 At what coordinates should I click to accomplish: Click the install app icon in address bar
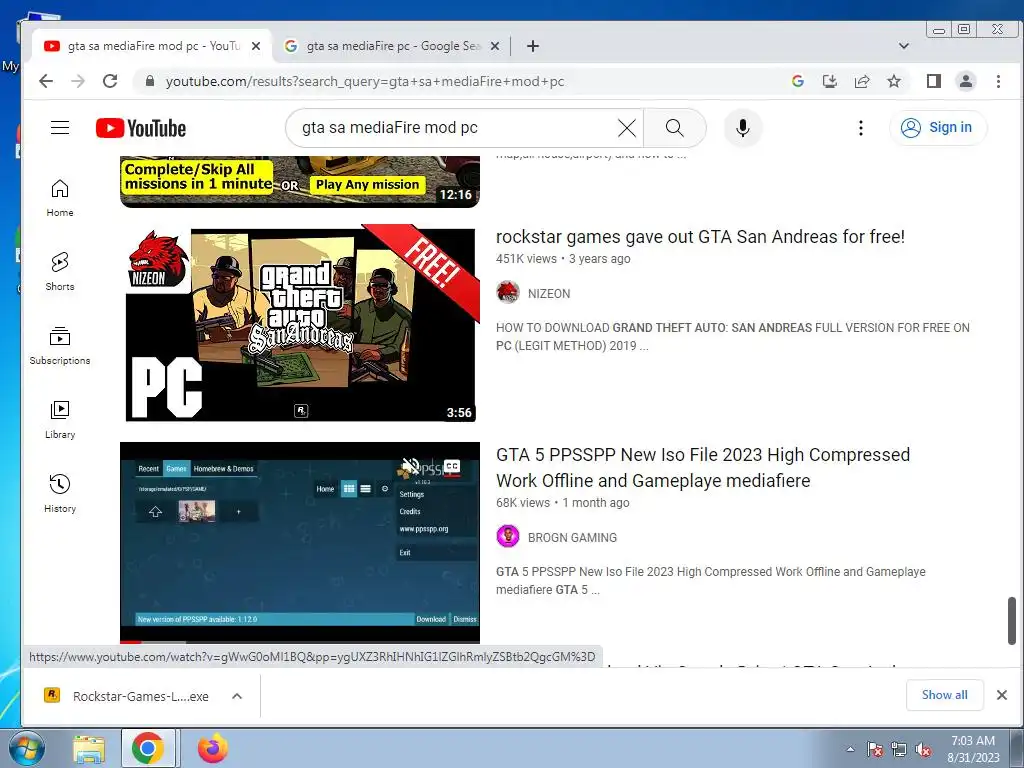point(829,81)
